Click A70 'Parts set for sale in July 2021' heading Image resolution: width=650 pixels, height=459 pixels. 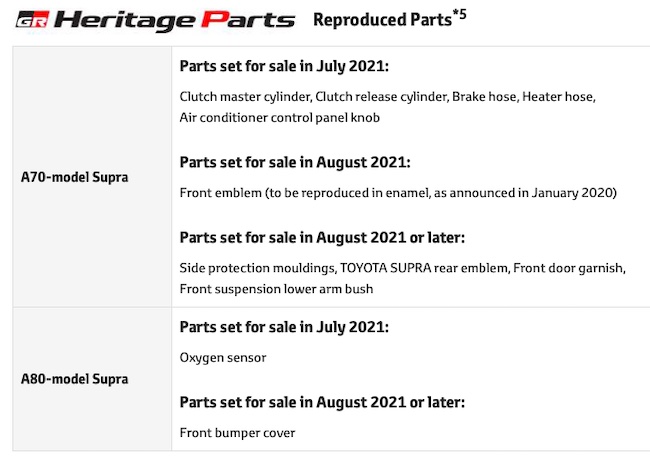(284, 66)
